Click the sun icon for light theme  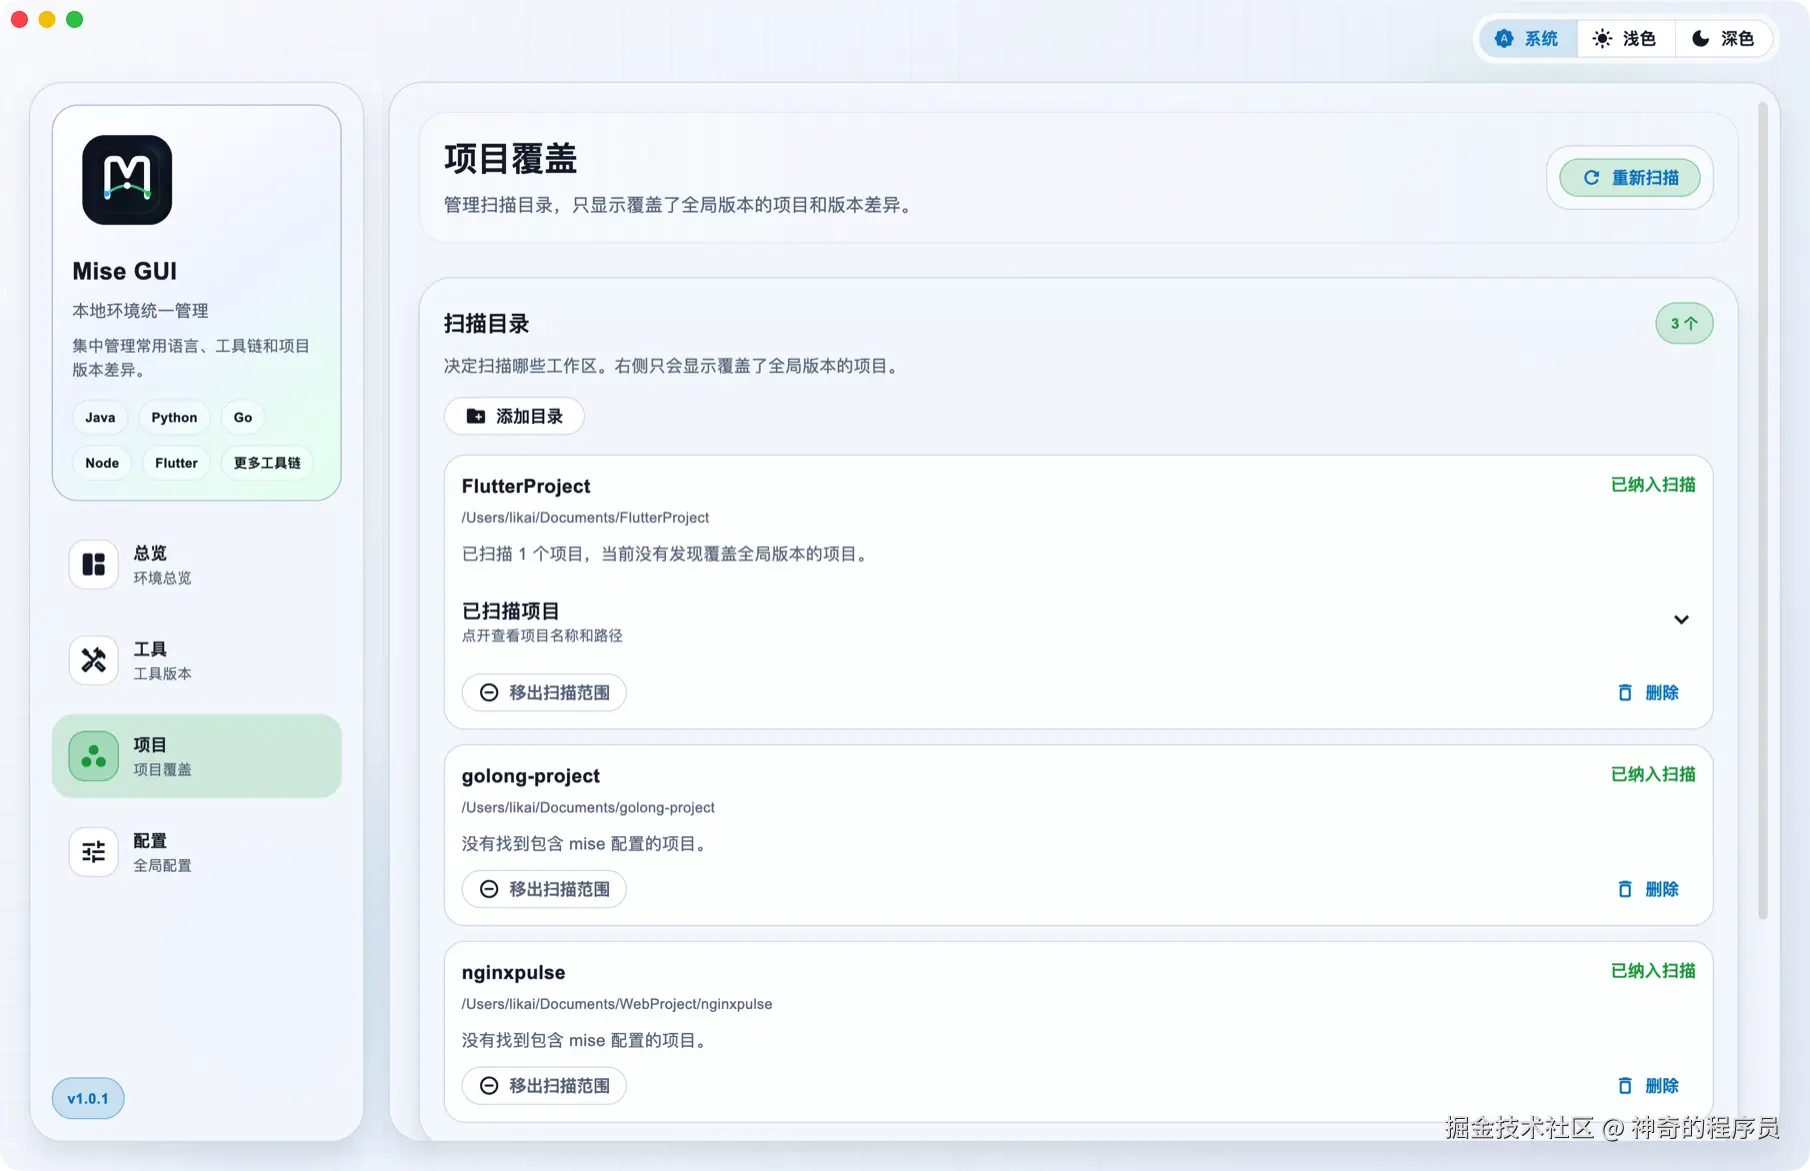point(1602,39)
